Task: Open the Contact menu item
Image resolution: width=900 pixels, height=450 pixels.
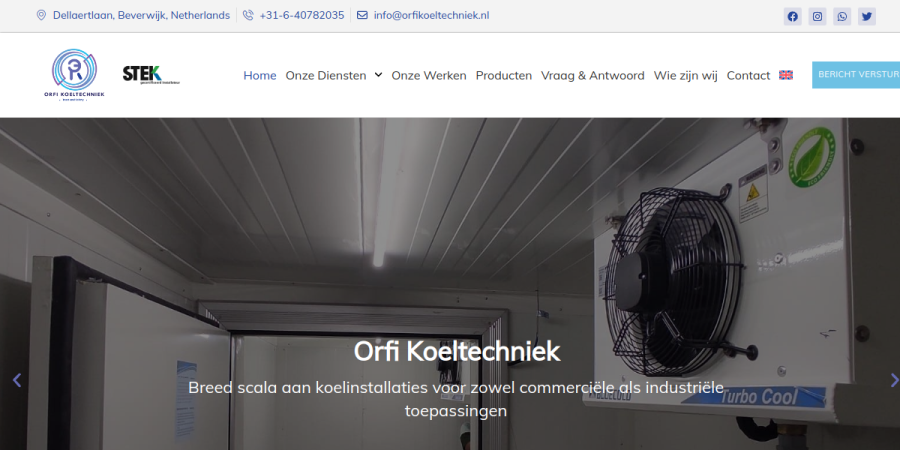Action: pyautogui.click(x=748, y=75)
